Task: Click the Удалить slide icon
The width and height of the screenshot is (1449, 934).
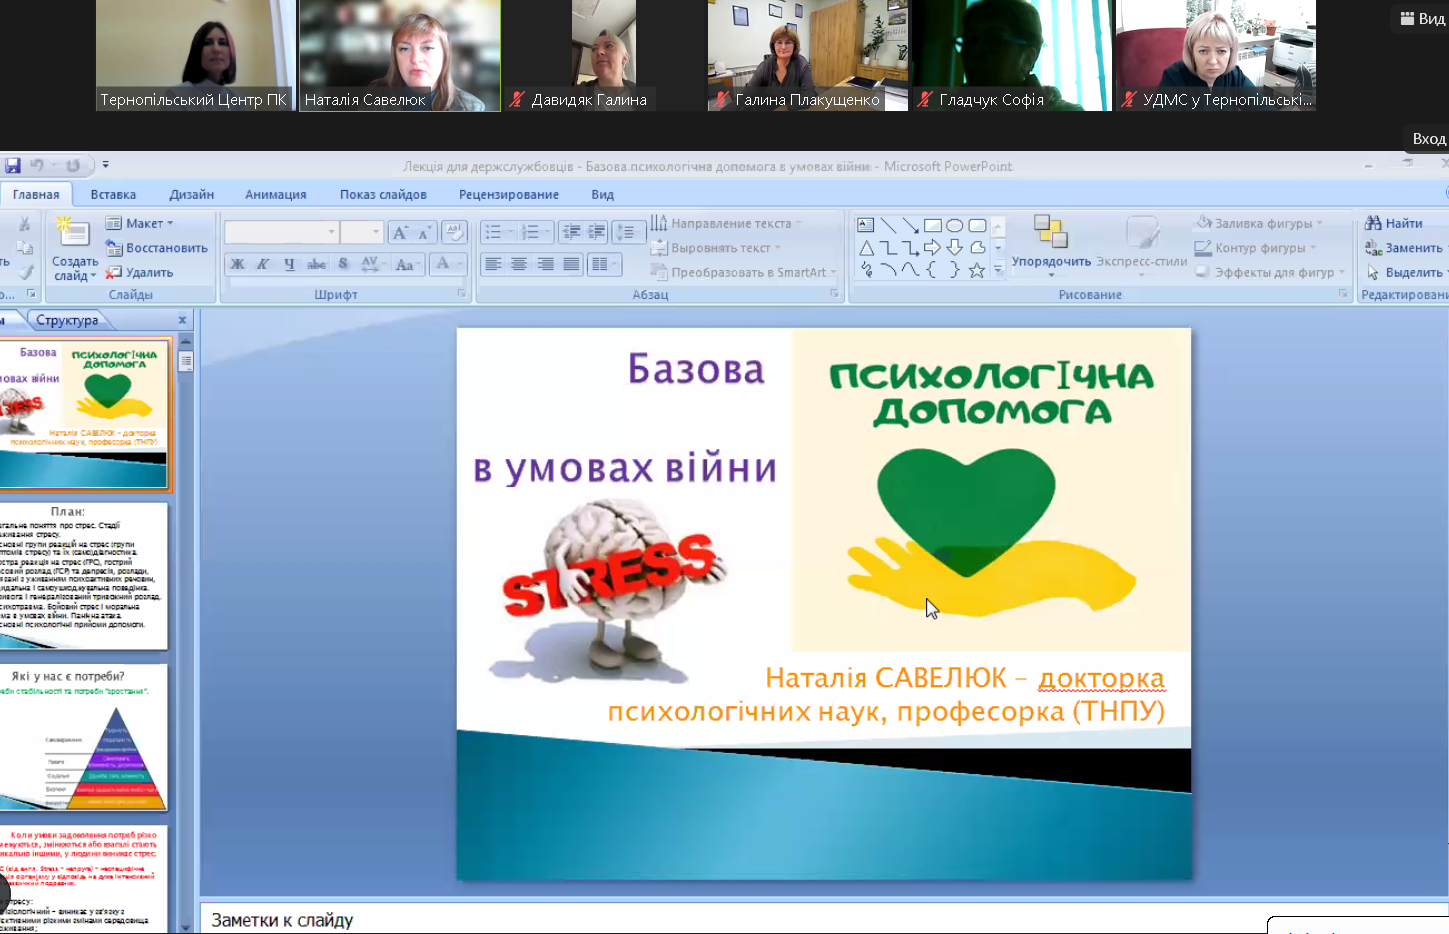Action: click(x=114, y=272)
